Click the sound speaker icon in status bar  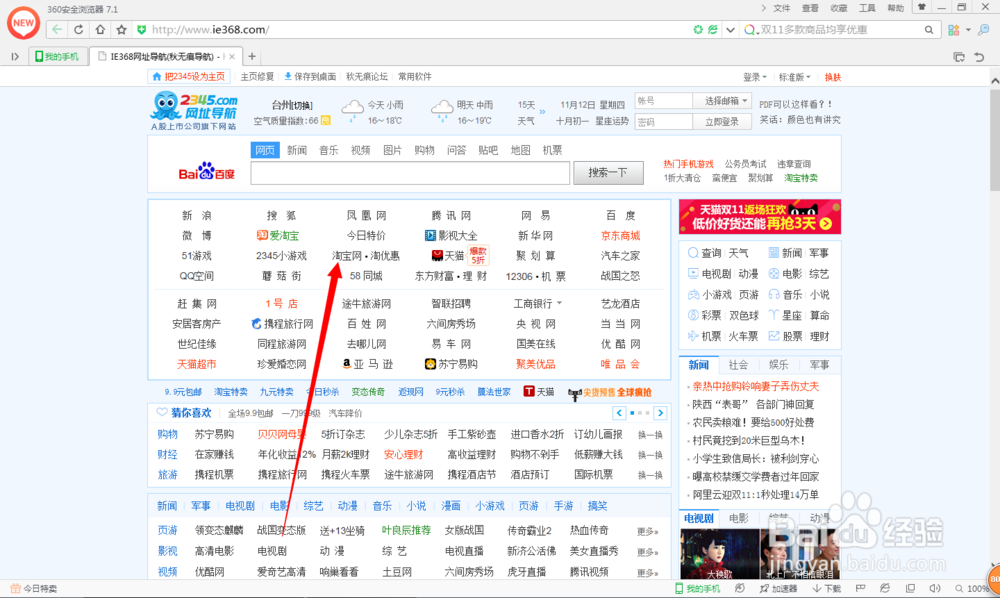935,588
